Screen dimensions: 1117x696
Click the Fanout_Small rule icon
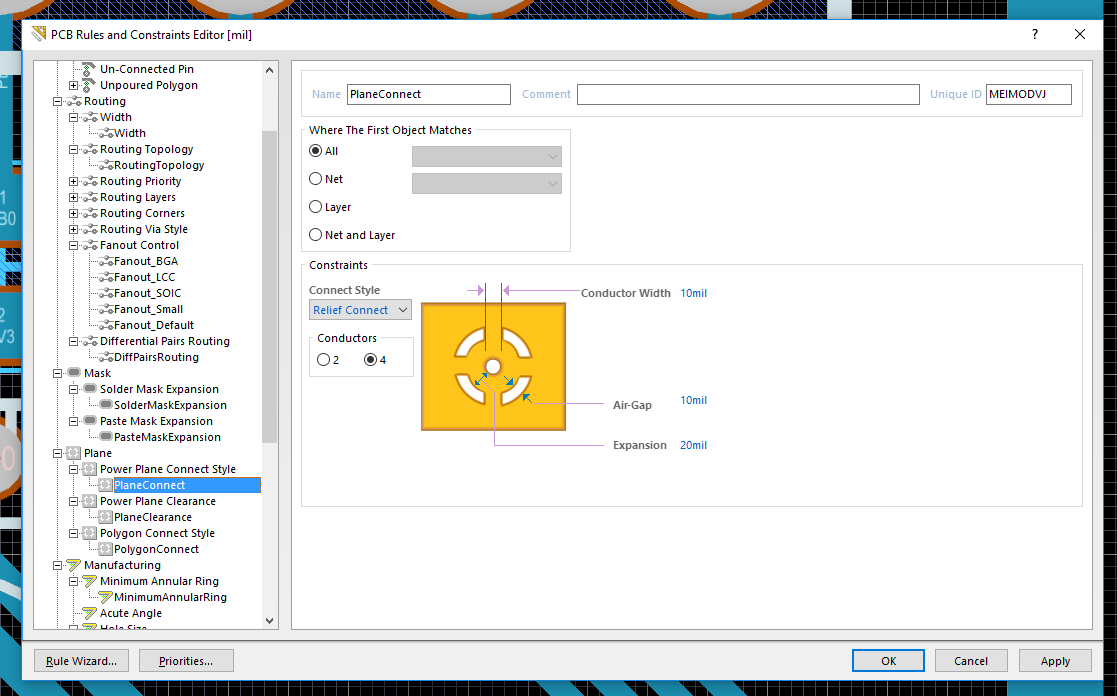point(106,309)
